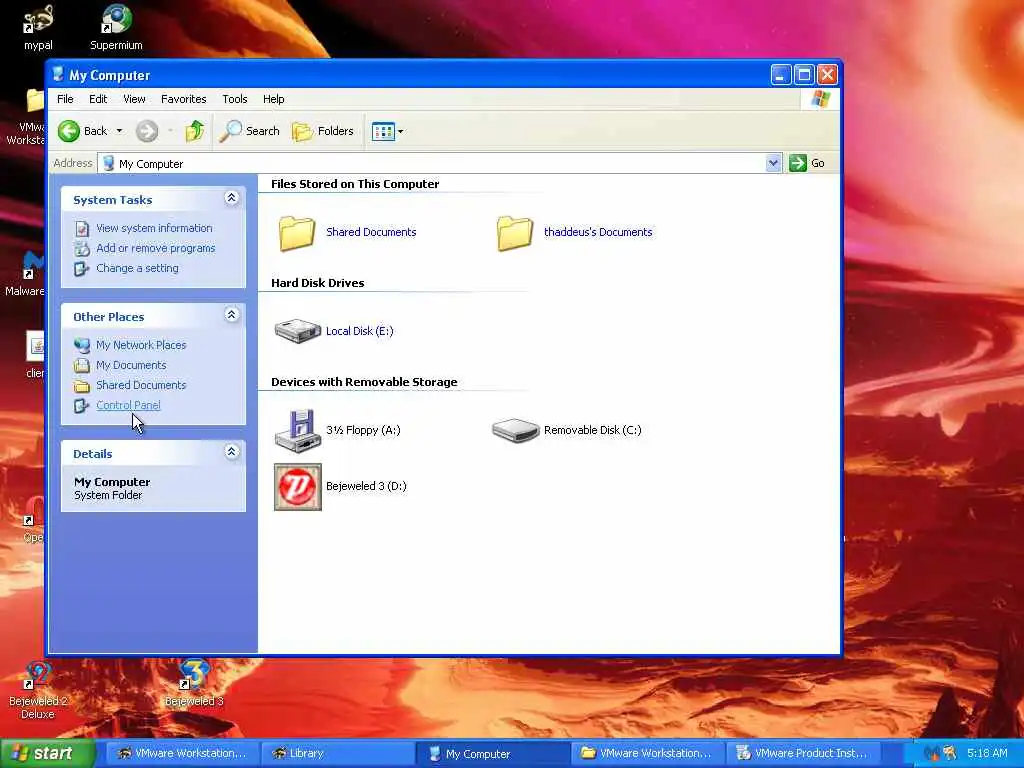Click the My Network Places icon
Screen dimensions: 1024x768
[x=82, y=345]
